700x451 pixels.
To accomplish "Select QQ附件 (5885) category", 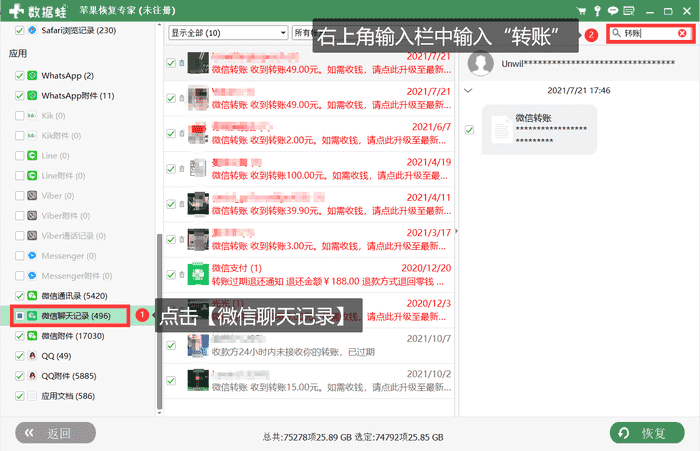I will (69, 376).
